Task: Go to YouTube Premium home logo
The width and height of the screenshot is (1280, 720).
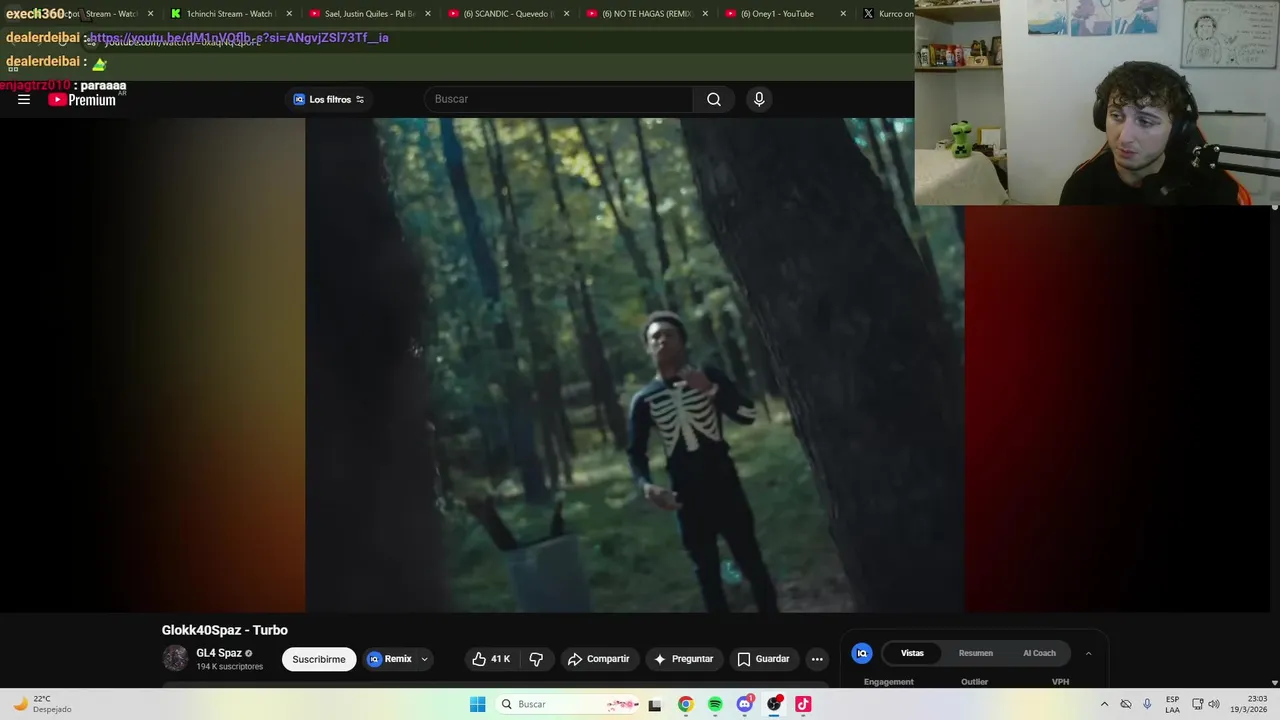Action: 82,99
